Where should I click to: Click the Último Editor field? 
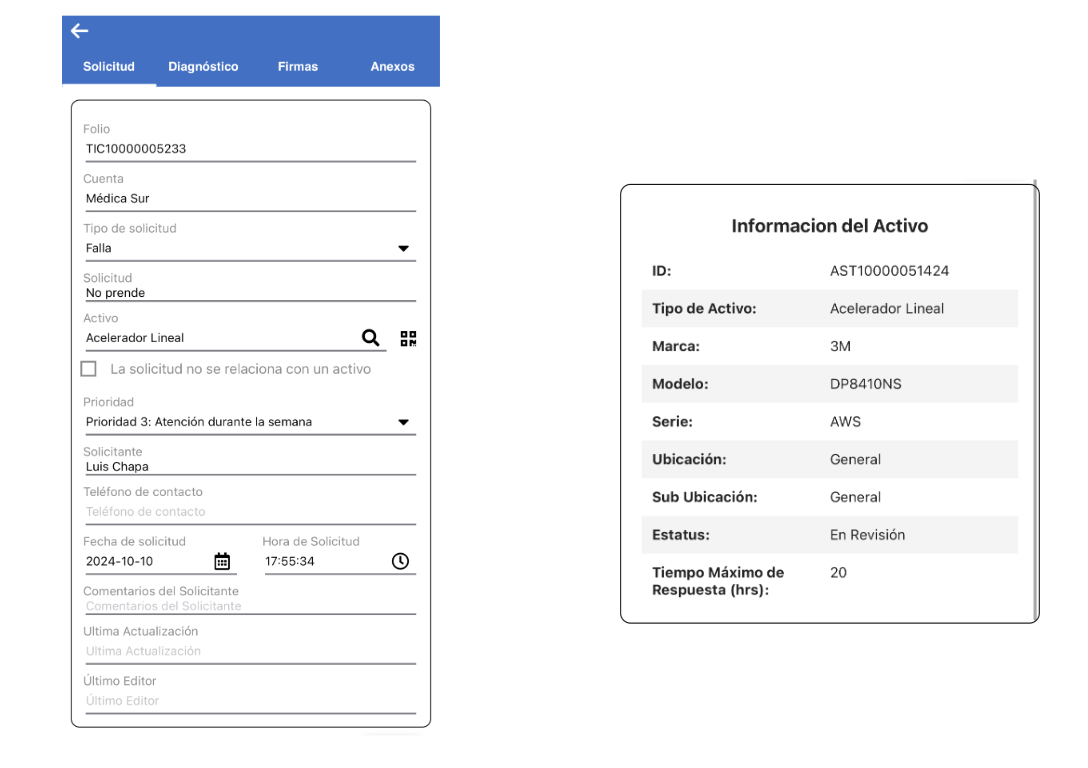pos(248,701)
